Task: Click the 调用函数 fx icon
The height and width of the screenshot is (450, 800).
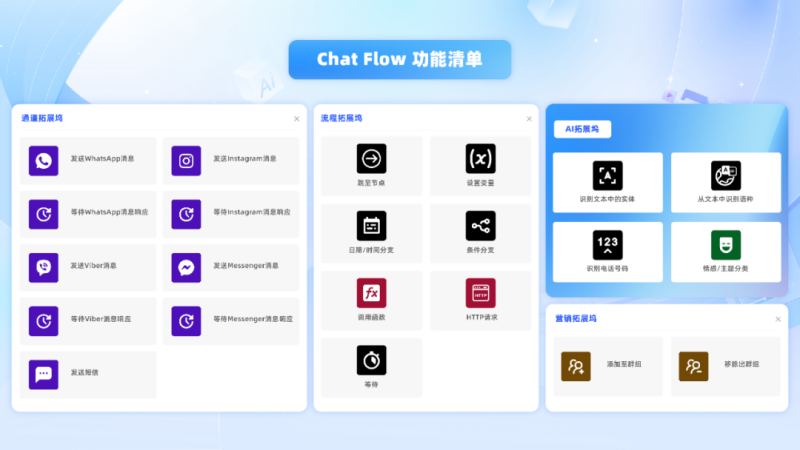Action: pyautogui.click(x=371, y=292)
